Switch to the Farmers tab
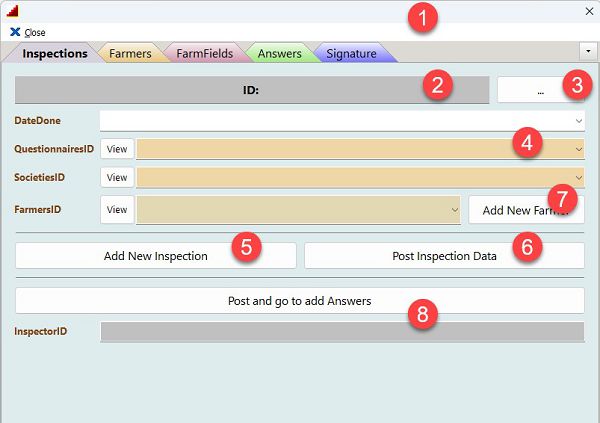 click(x=130, y=53)
